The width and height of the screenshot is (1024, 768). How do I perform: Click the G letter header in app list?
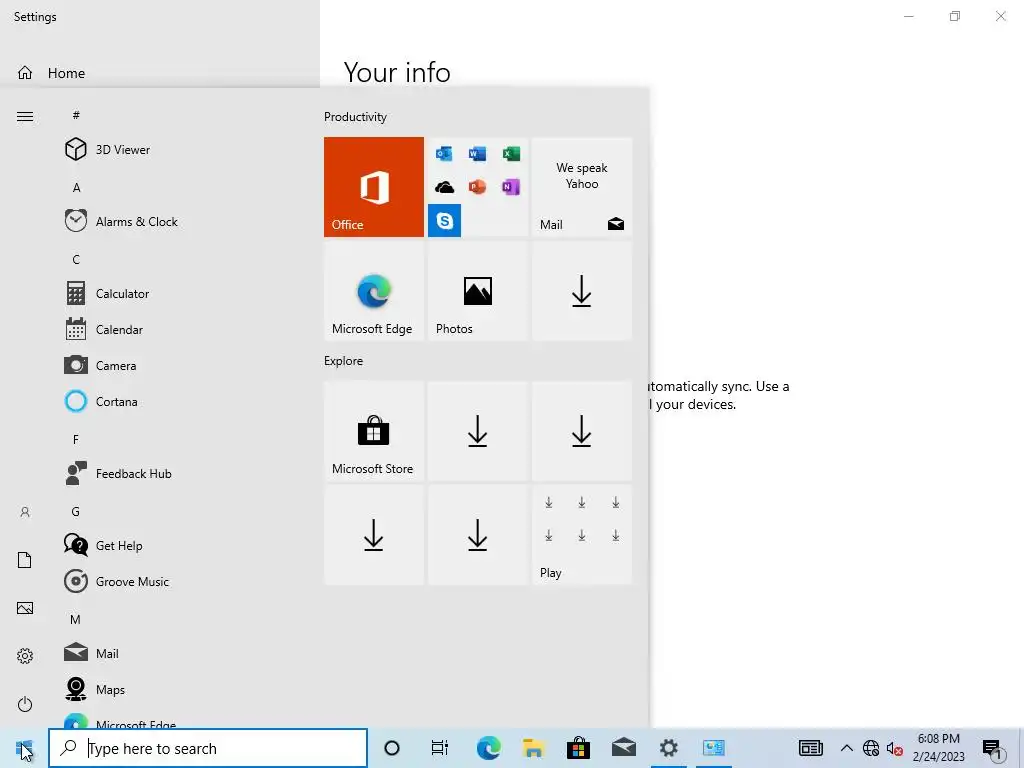click(76, 511)
